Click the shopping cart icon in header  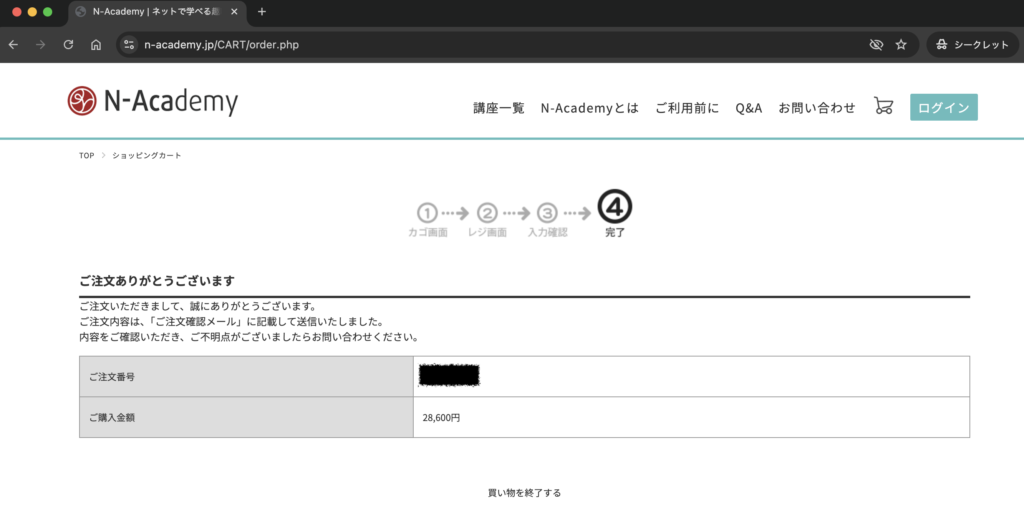(x=883, y=106)
